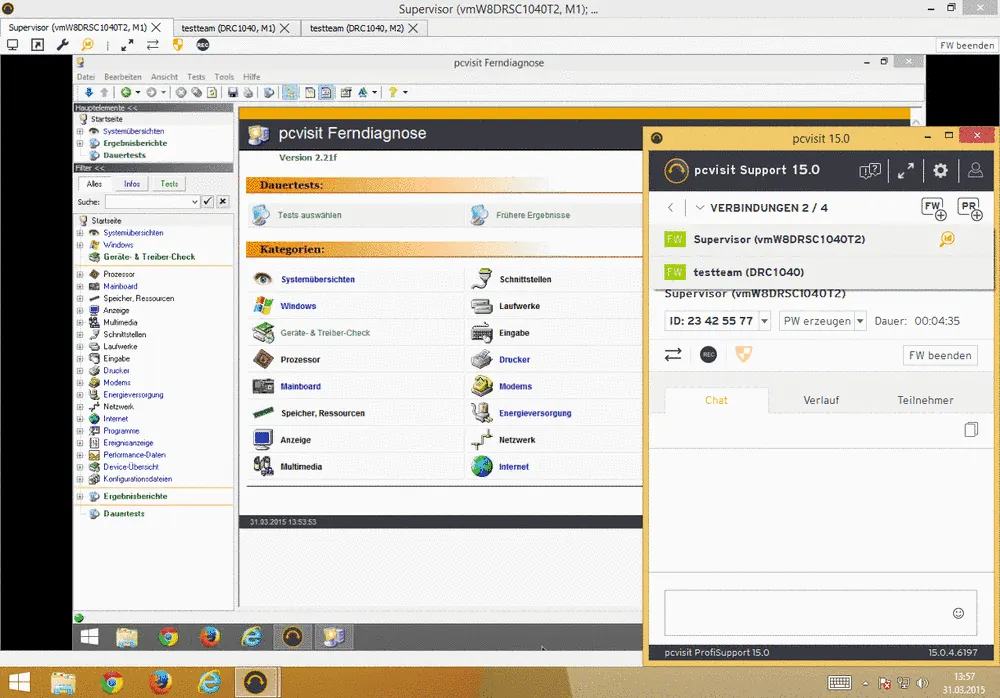Open the emoji picker in the chat box

point(958,613)
